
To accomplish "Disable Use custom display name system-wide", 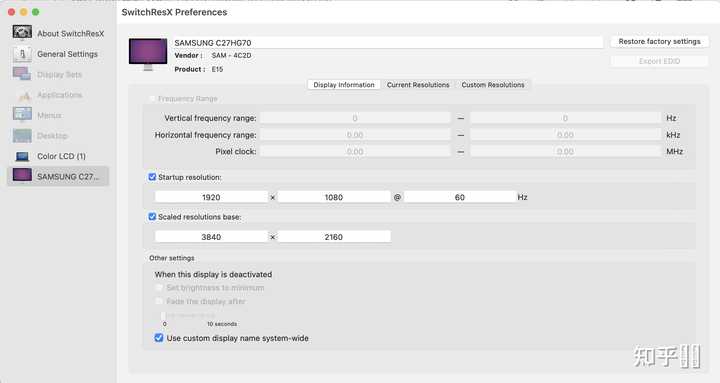I will pos(159,338).
